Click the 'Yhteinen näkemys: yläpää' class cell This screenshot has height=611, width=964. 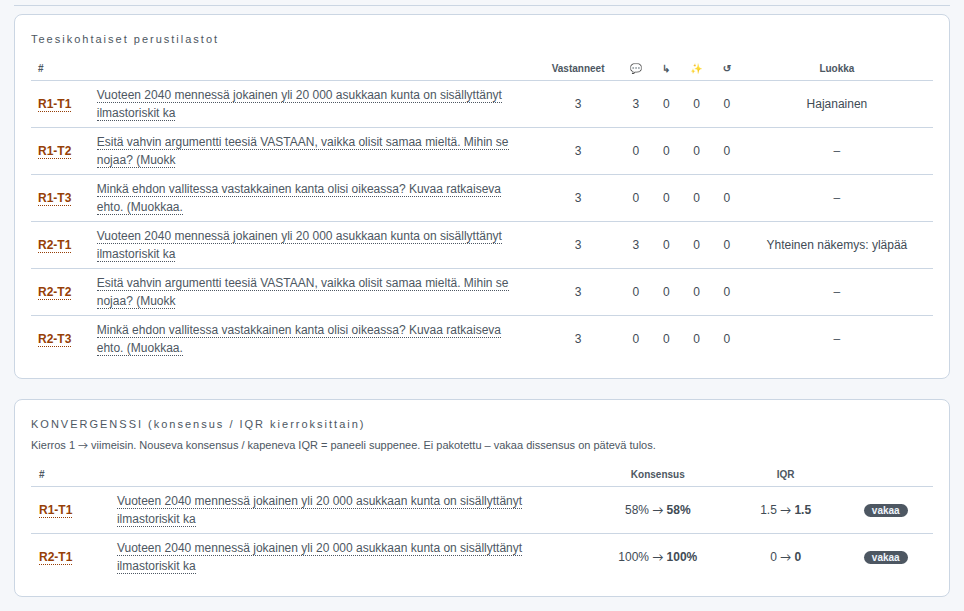coord(837,245)
